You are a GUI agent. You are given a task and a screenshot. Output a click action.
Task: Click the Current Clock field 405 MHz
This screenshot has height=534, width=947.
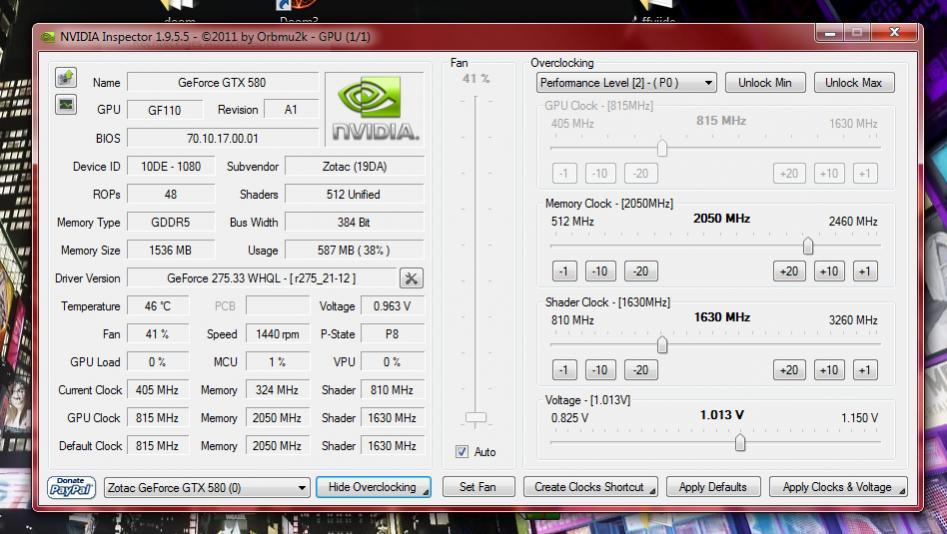(158, 390)
